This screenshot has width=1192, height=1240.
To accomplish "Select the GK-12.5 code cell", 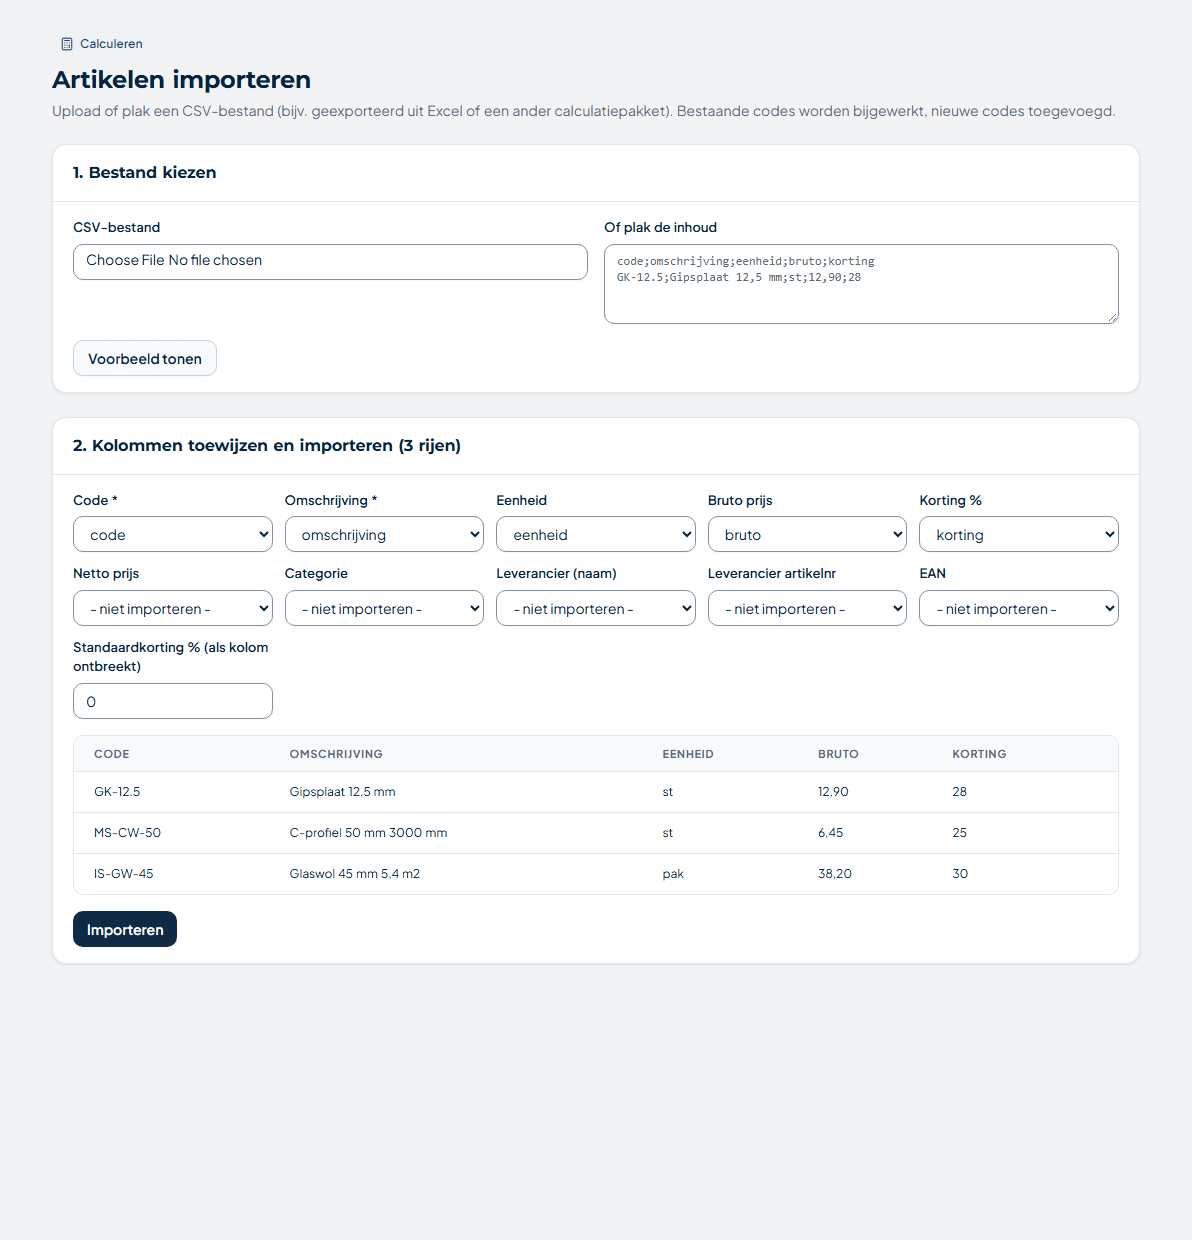I will pyautogui.click(x=117, y=792).
